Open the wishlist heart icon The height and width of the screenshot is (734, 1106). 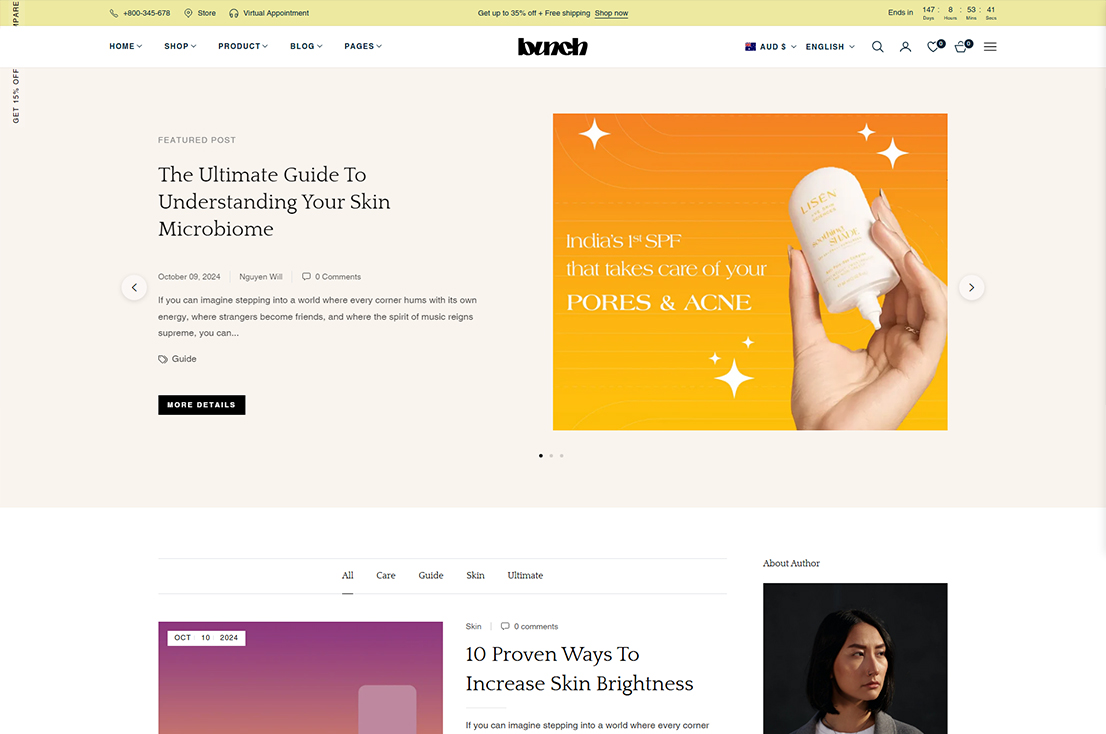(933, 47)
